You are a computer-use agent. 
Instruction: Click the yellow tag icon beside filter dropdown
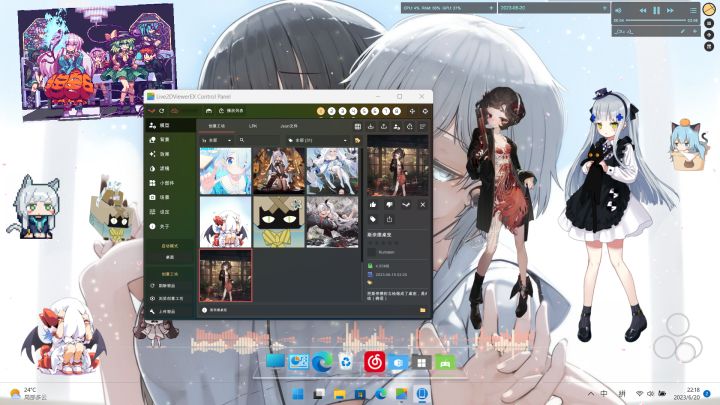tap(357, 140)
